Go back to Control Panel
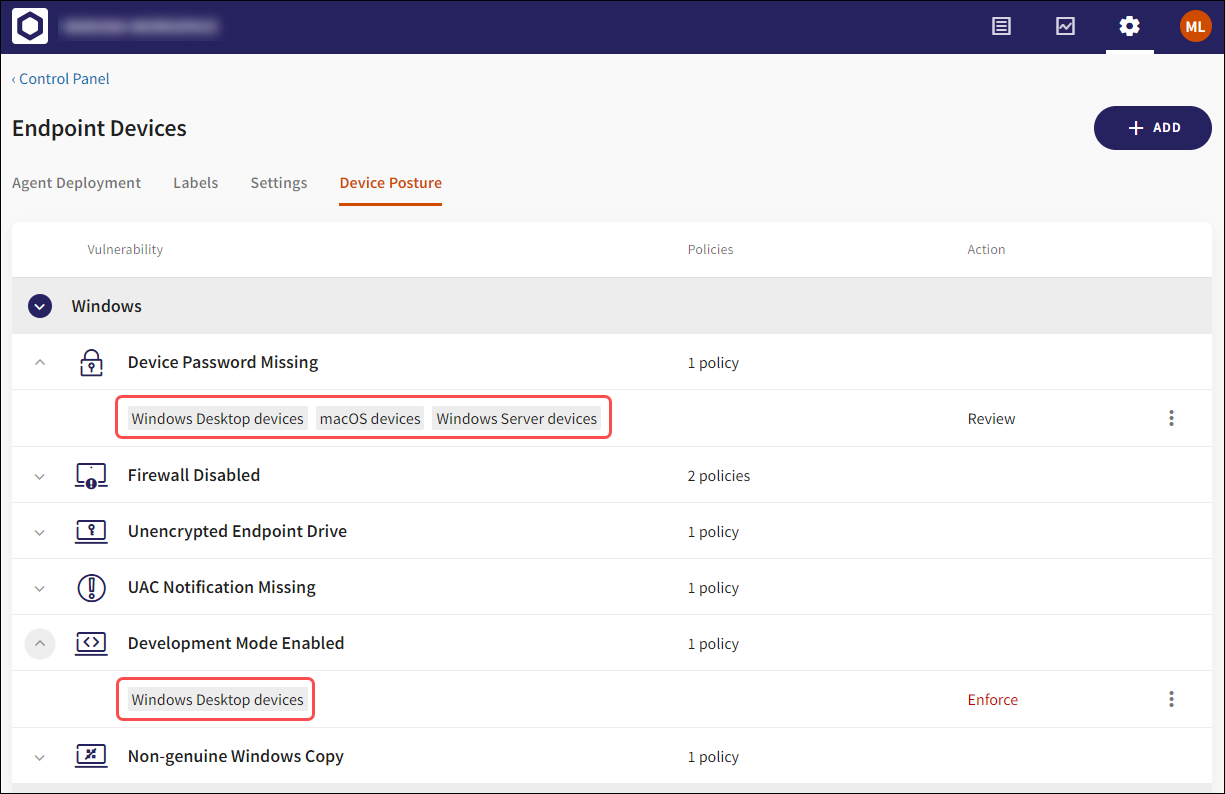Viewport: 1225px width, 794px height. (x=61, y=79)
